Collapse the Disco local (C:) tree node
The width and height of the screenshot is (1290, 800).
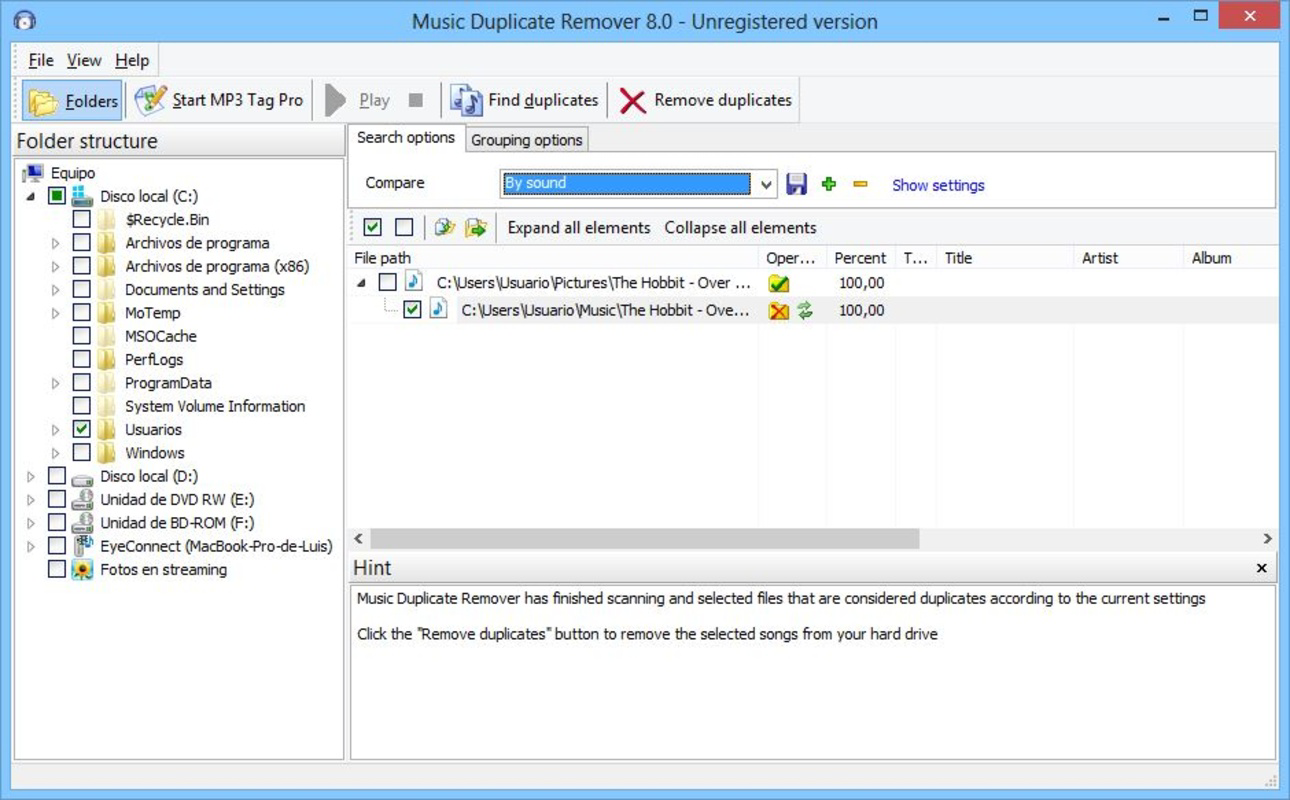[x=31, y=197]
